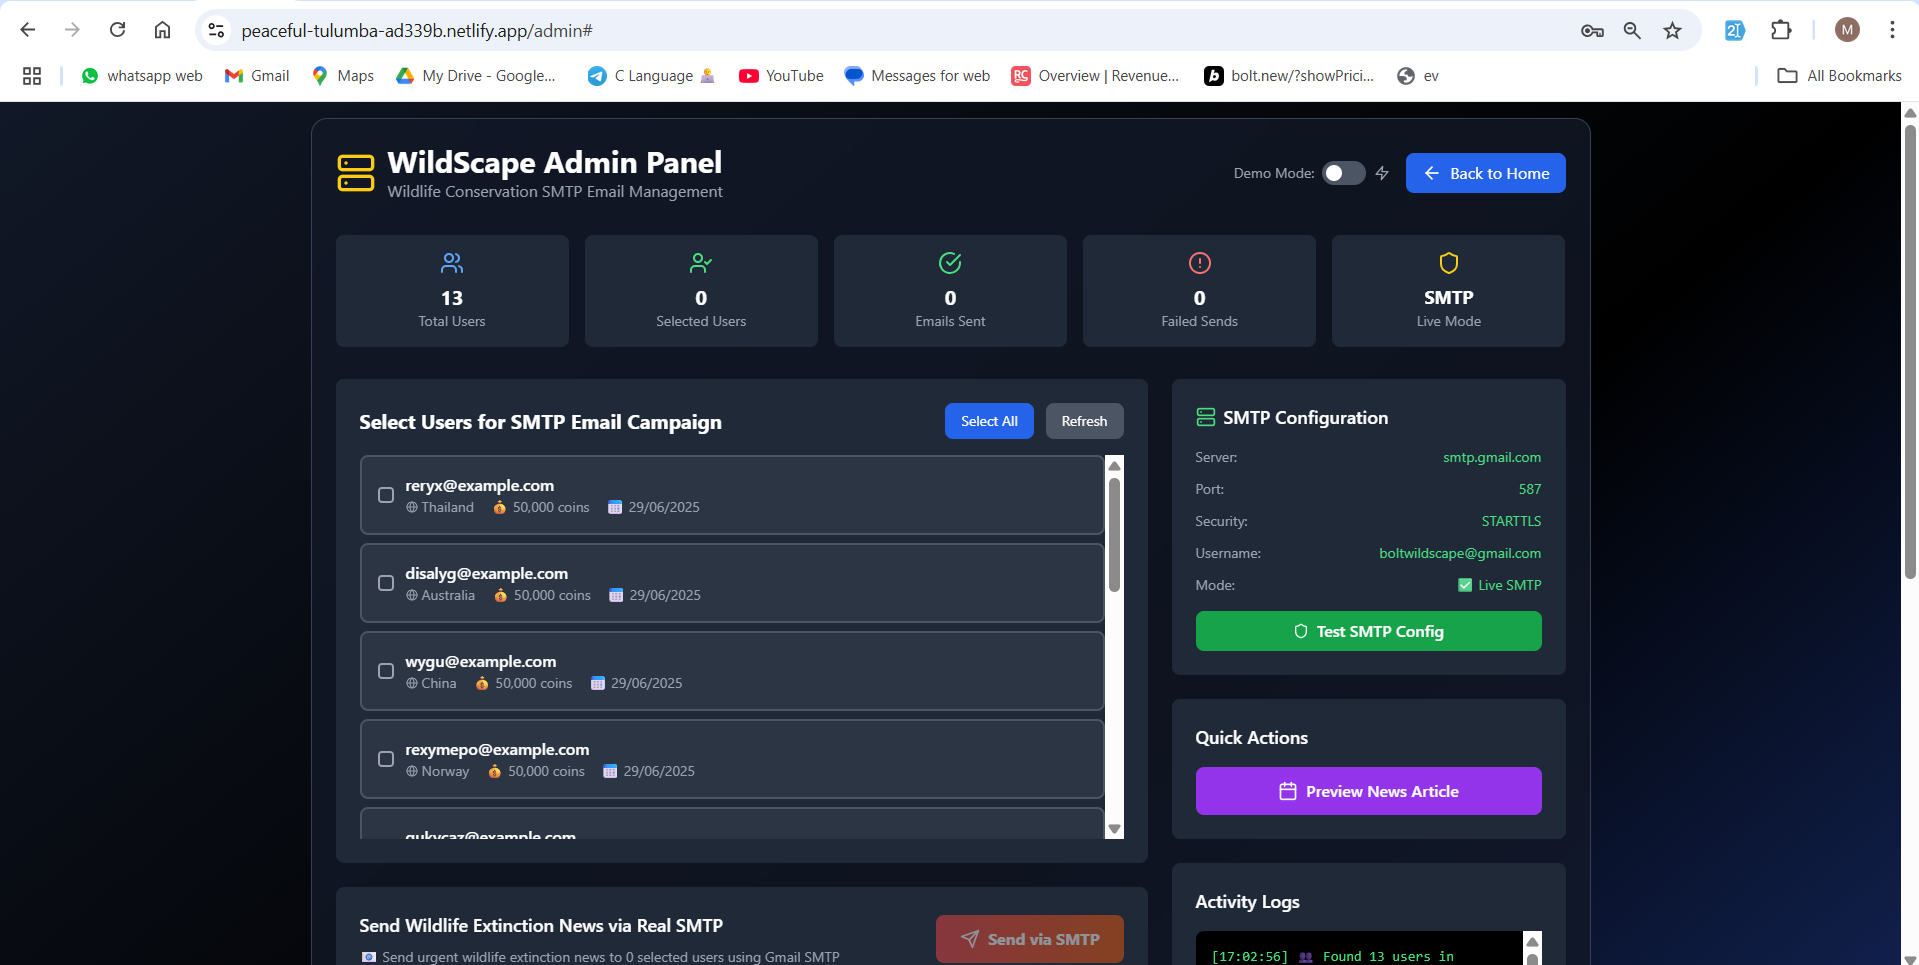The image size is (1919, 965).
Task: Click the Select All button
Action: [989, 421]
